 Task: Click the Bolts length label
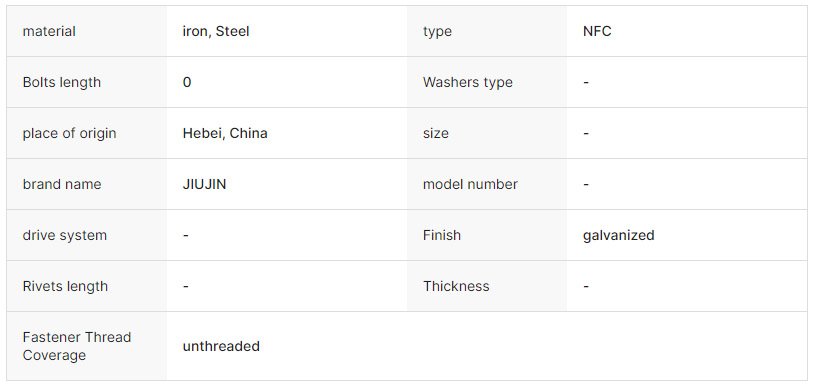pos(61,82)
